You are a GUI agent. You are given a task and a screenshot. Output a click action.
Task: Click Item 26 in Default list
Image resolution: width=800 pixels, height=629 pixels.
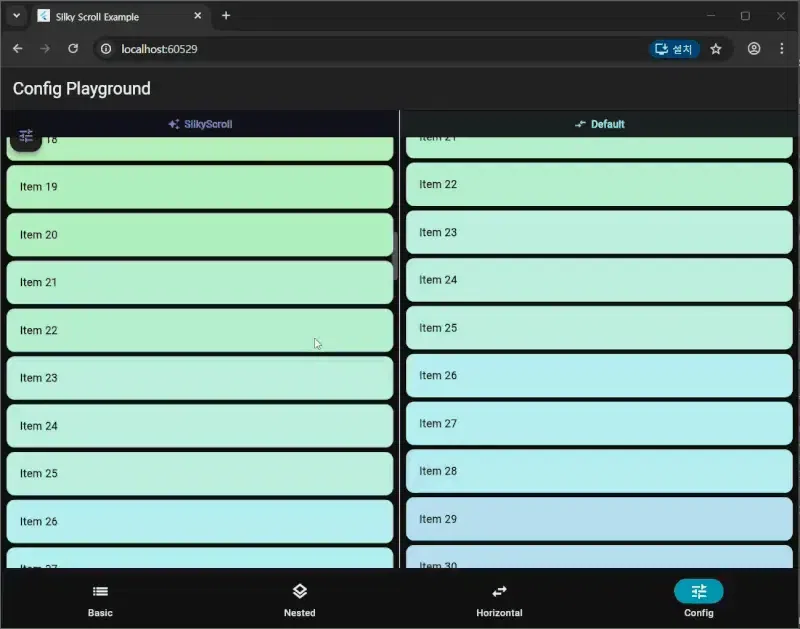(599, 375)
